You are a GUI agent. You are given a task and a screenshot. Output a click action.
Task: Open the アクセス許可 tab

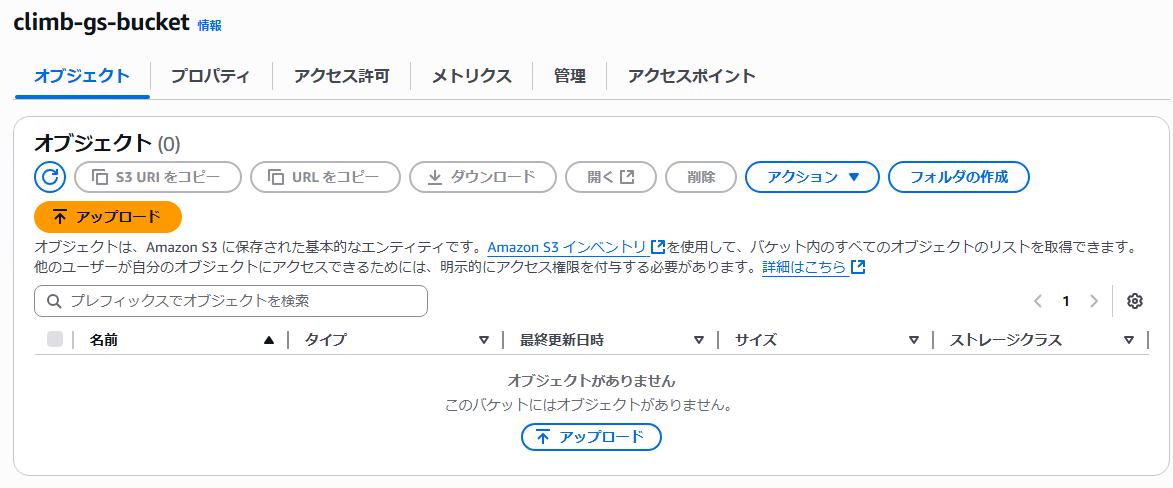tap(341, 76)
